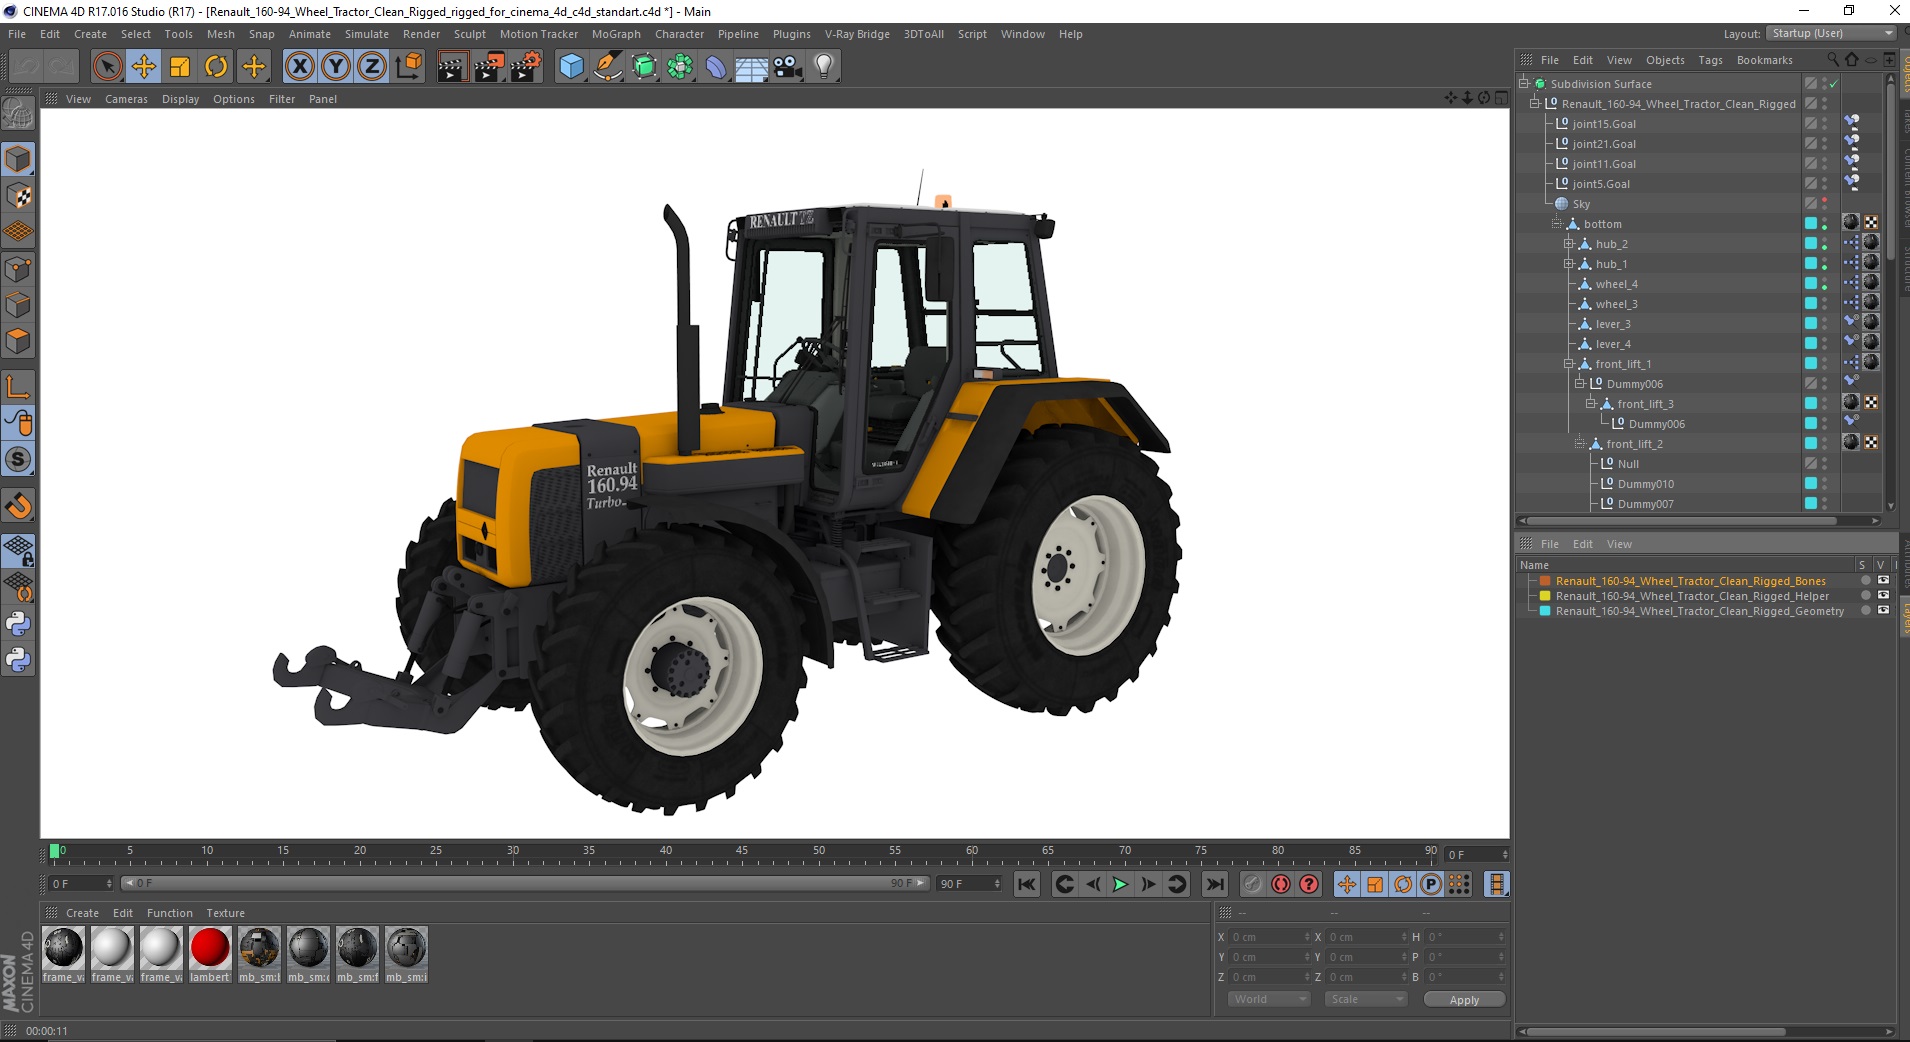Open the V-Ray Bridge menu
The image size is (1910, 1042).
pos(857,34)
